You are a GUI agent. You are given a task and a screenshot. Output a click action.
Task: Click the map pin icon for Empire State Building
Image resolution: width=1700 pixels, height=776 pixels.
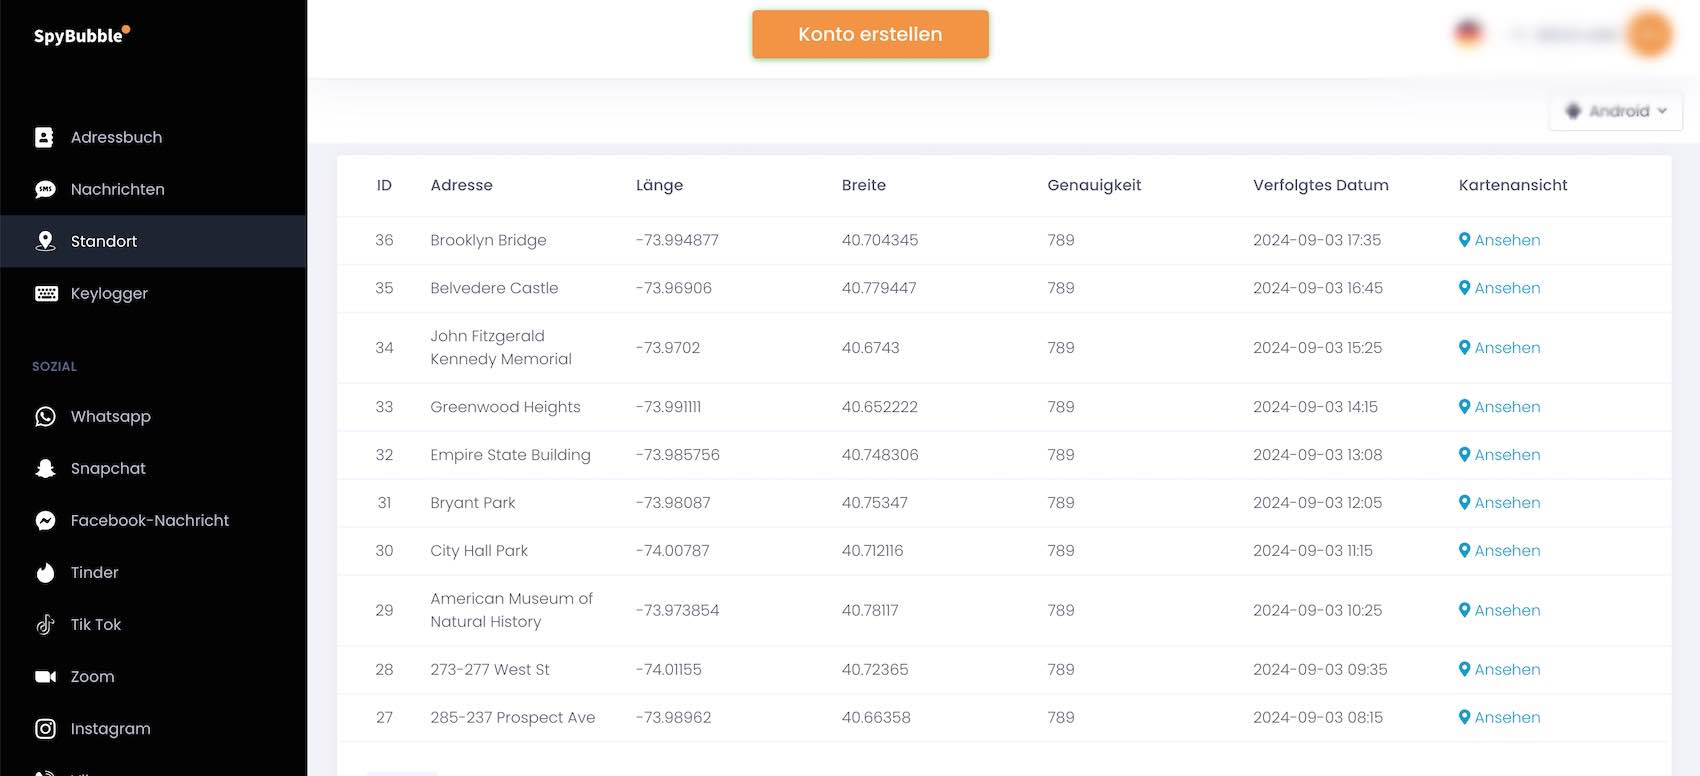pos(1464,455)
